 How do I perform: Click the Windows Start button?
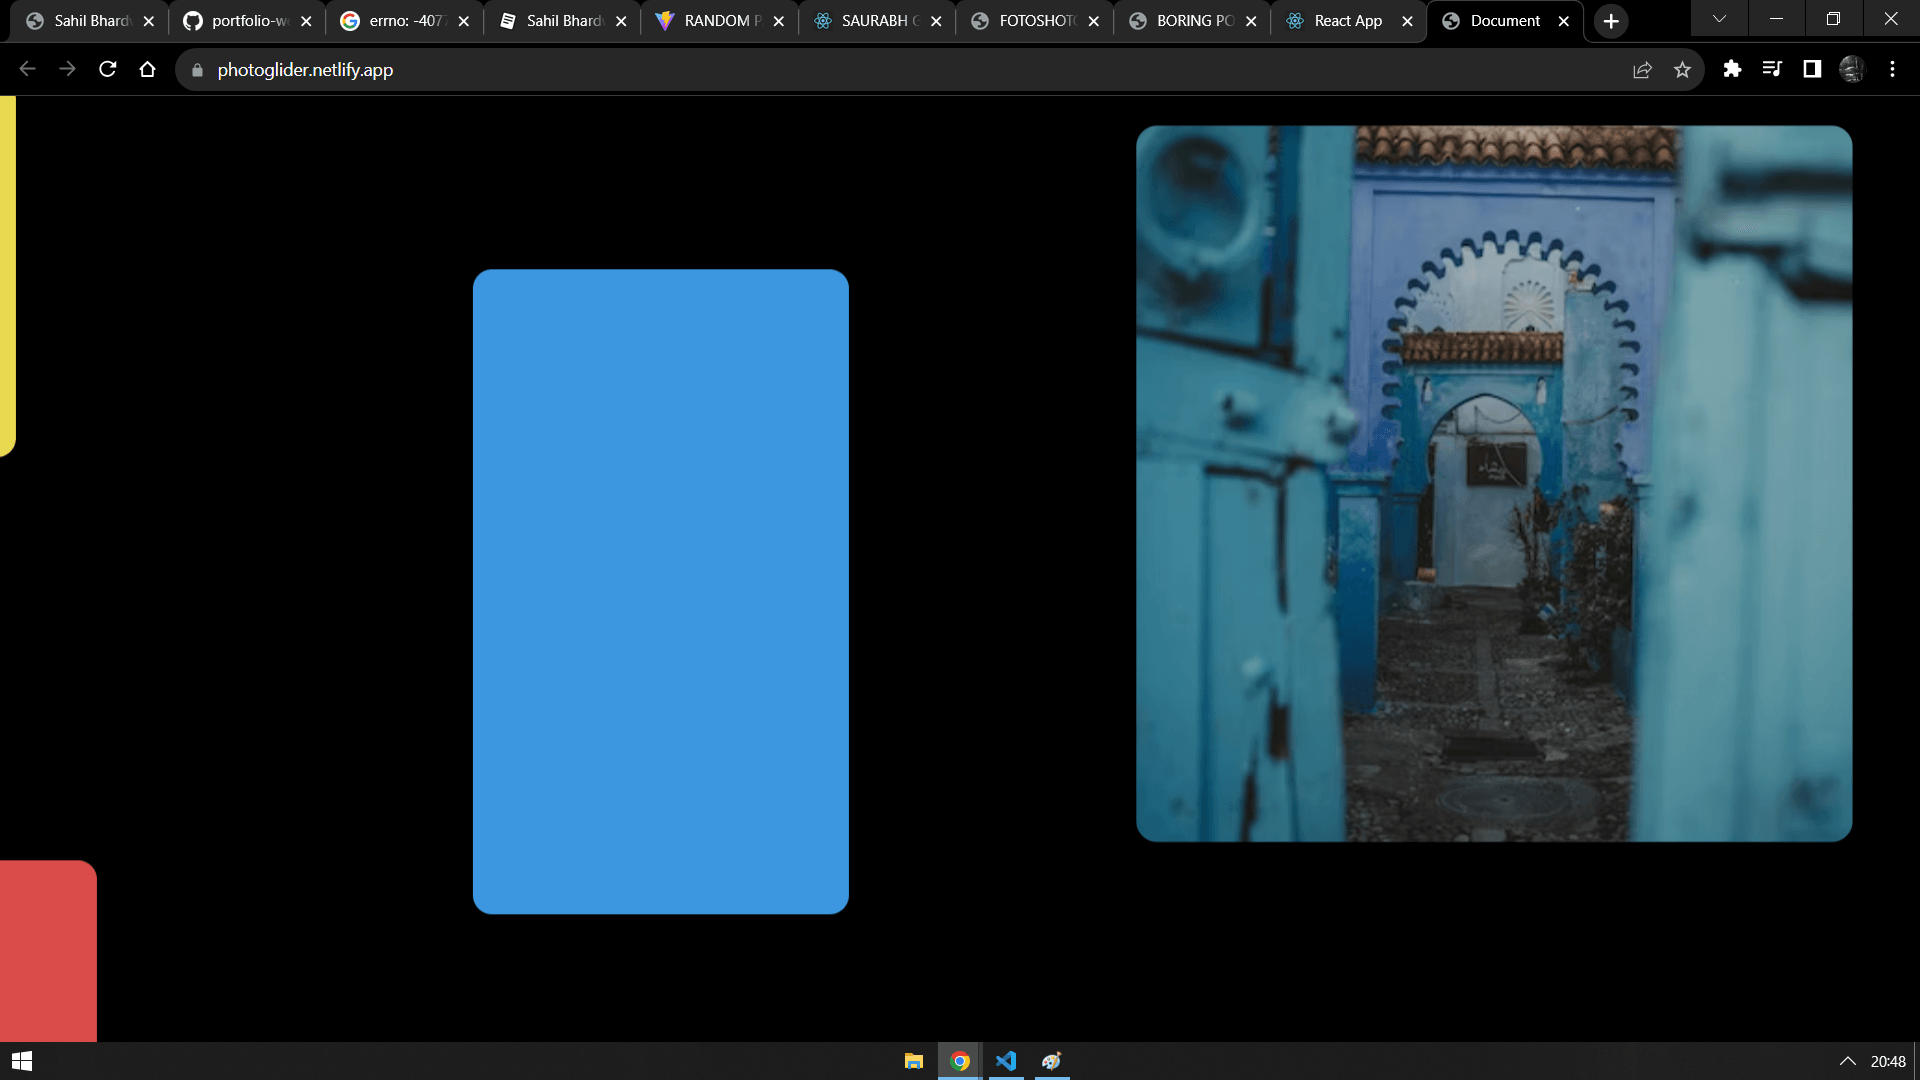pyautogui.click(x=20, y=1060)
